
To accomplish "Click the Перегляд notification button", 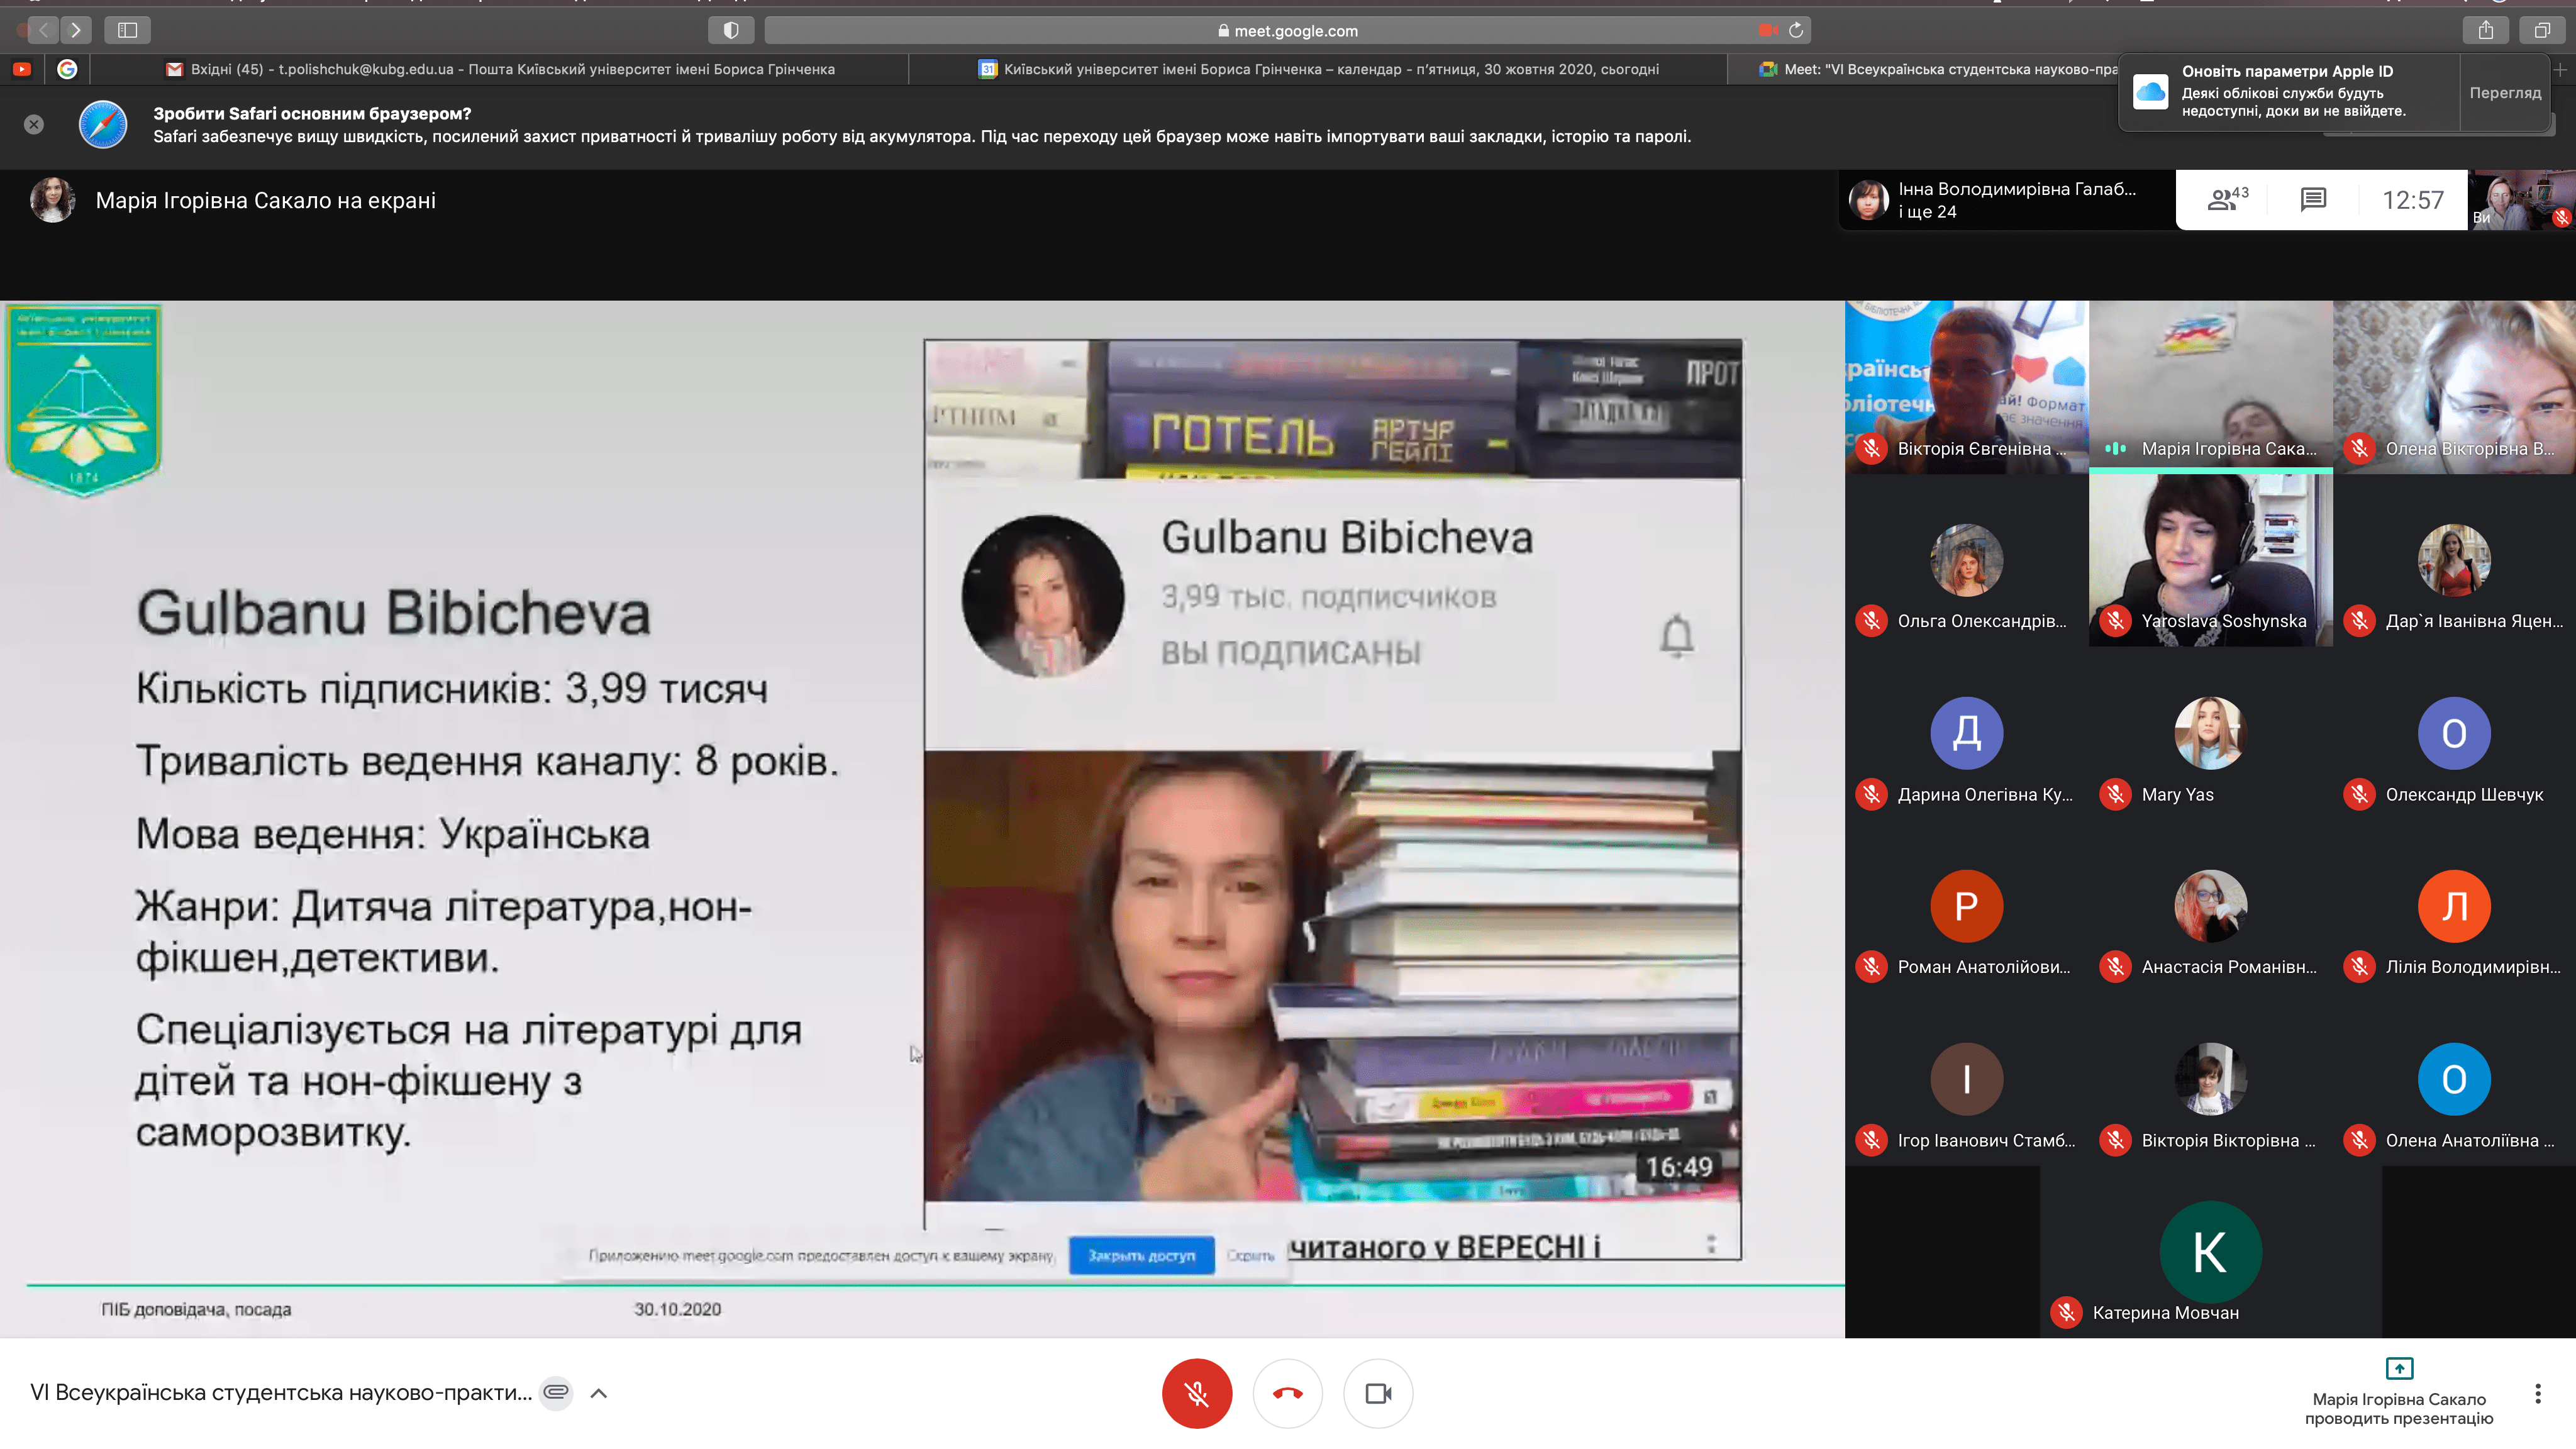I will point(2504,93).
